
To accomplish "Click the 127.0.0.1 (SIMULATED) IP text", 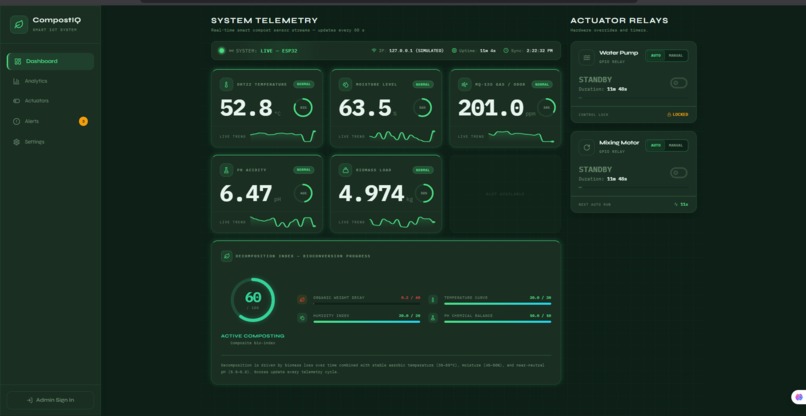I will pos(416,51).
